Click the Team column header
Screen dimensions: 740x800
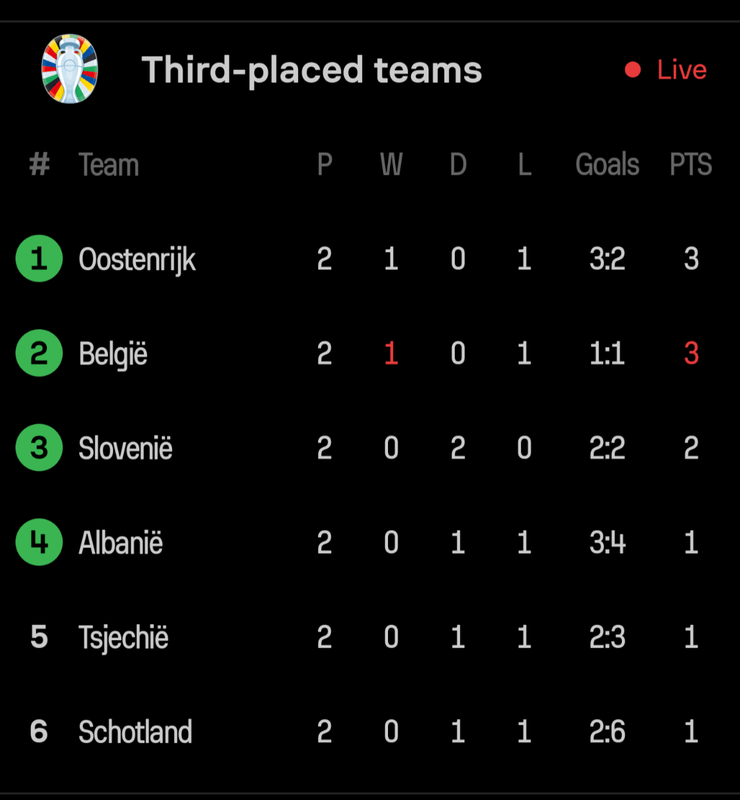click(109, 164)
